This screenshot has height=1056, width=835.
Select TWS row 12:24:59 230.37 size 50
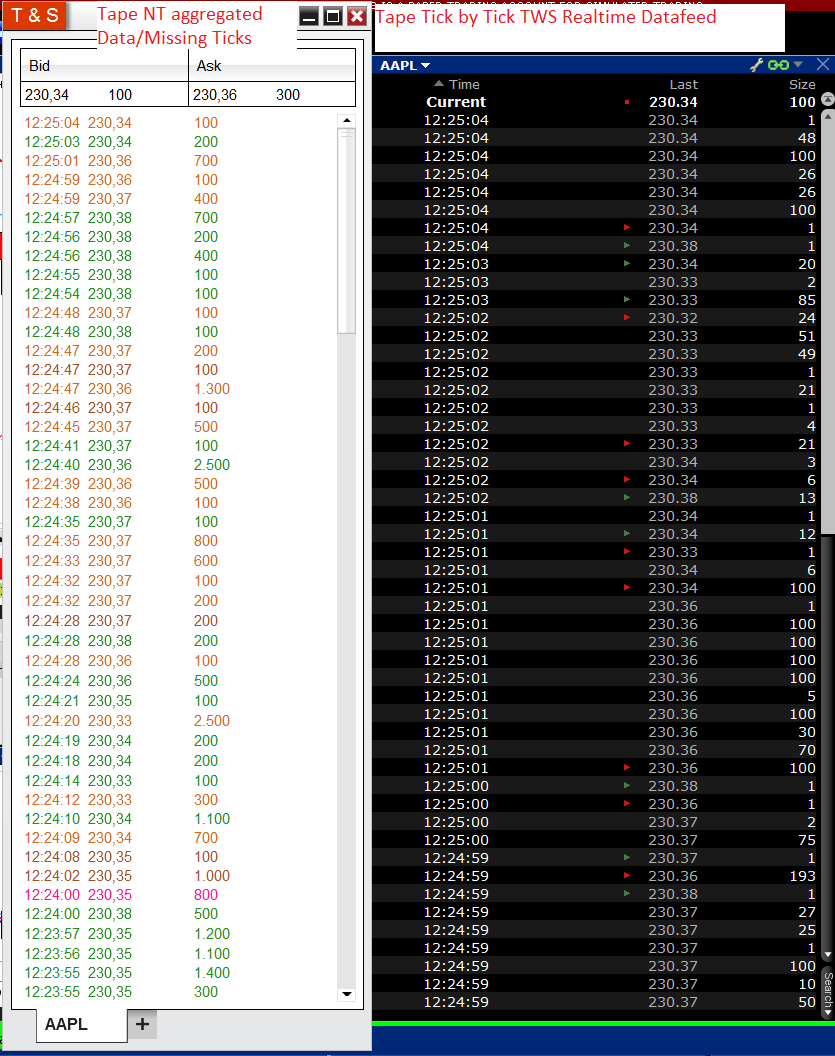point(597,1001)
